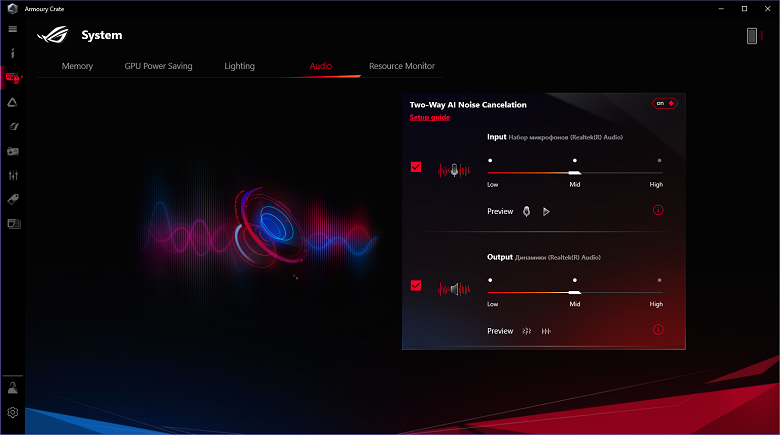This screenshot has width=780, height=435.
Task: Open the Output section info icon
Action: point(658,329)
